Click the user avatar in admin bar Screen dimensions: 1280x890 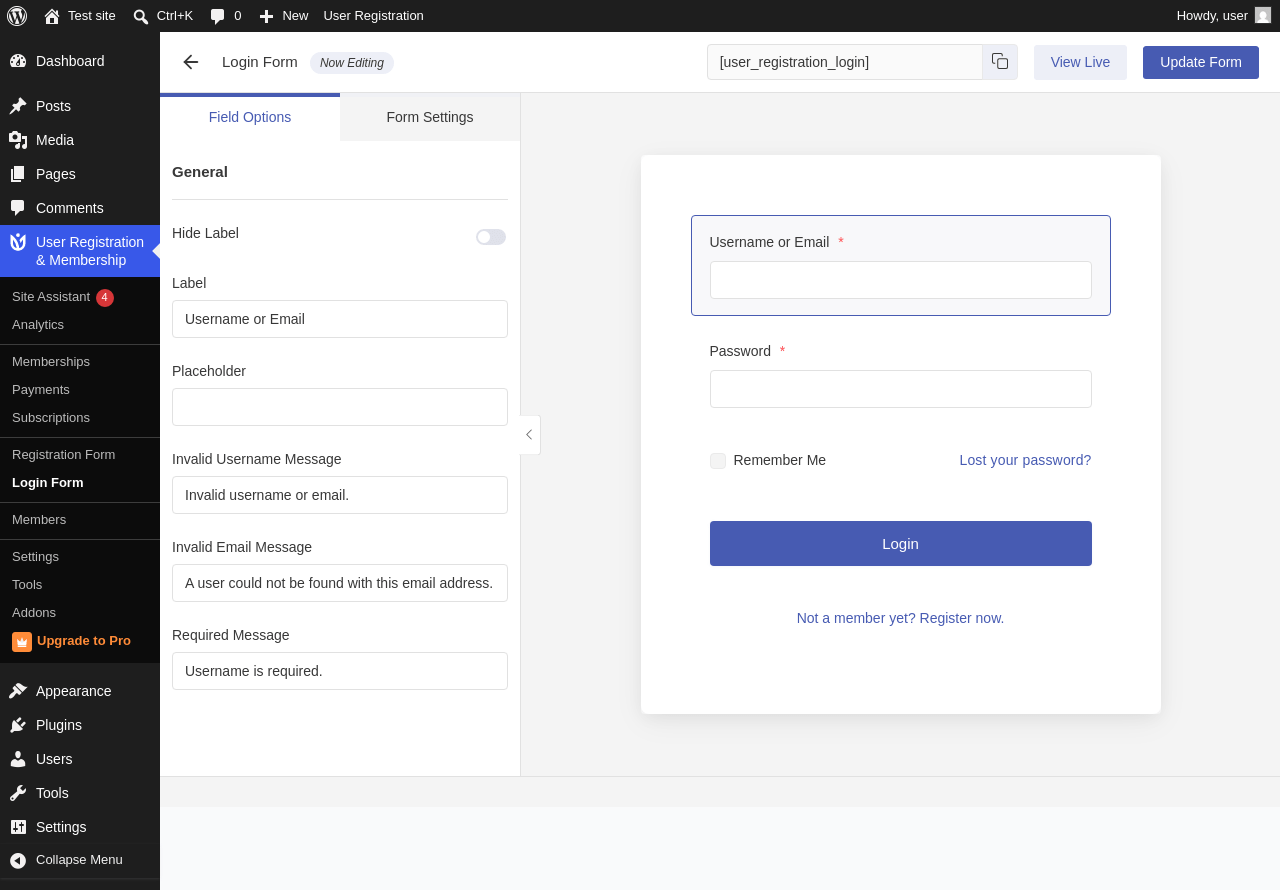click(x=1263, y=16)
